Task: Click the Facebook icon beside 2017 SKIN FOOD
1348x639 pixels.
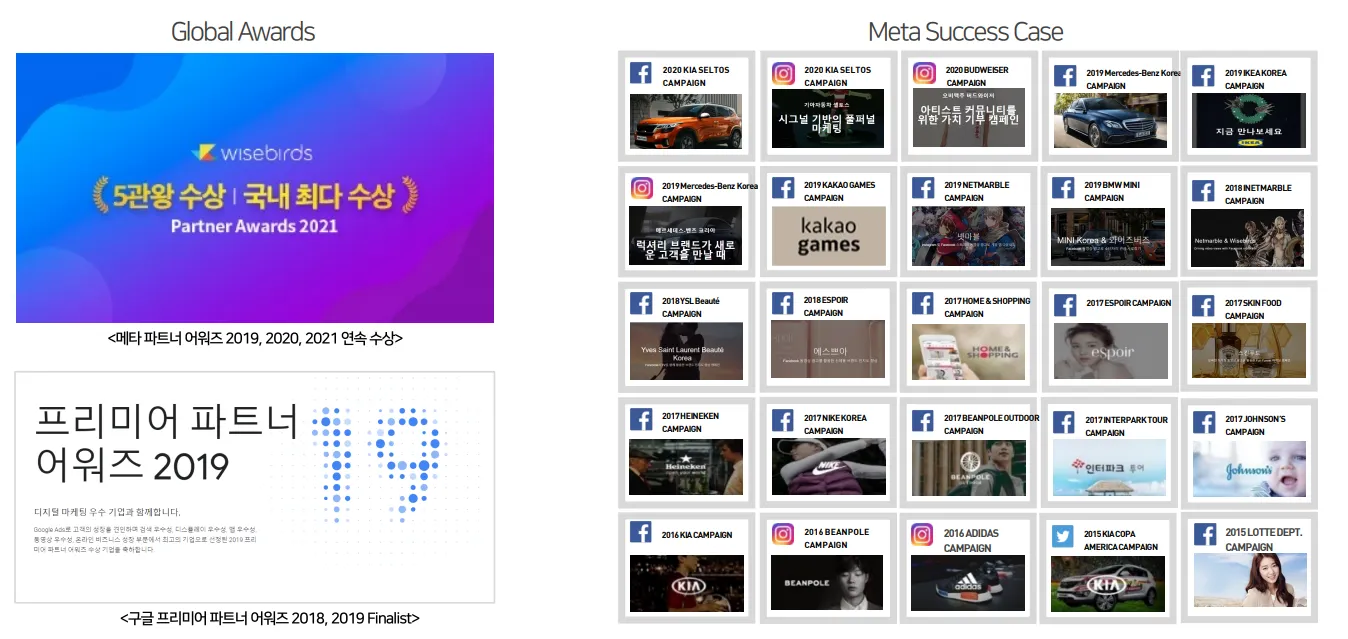Action: click(1204, 305)
